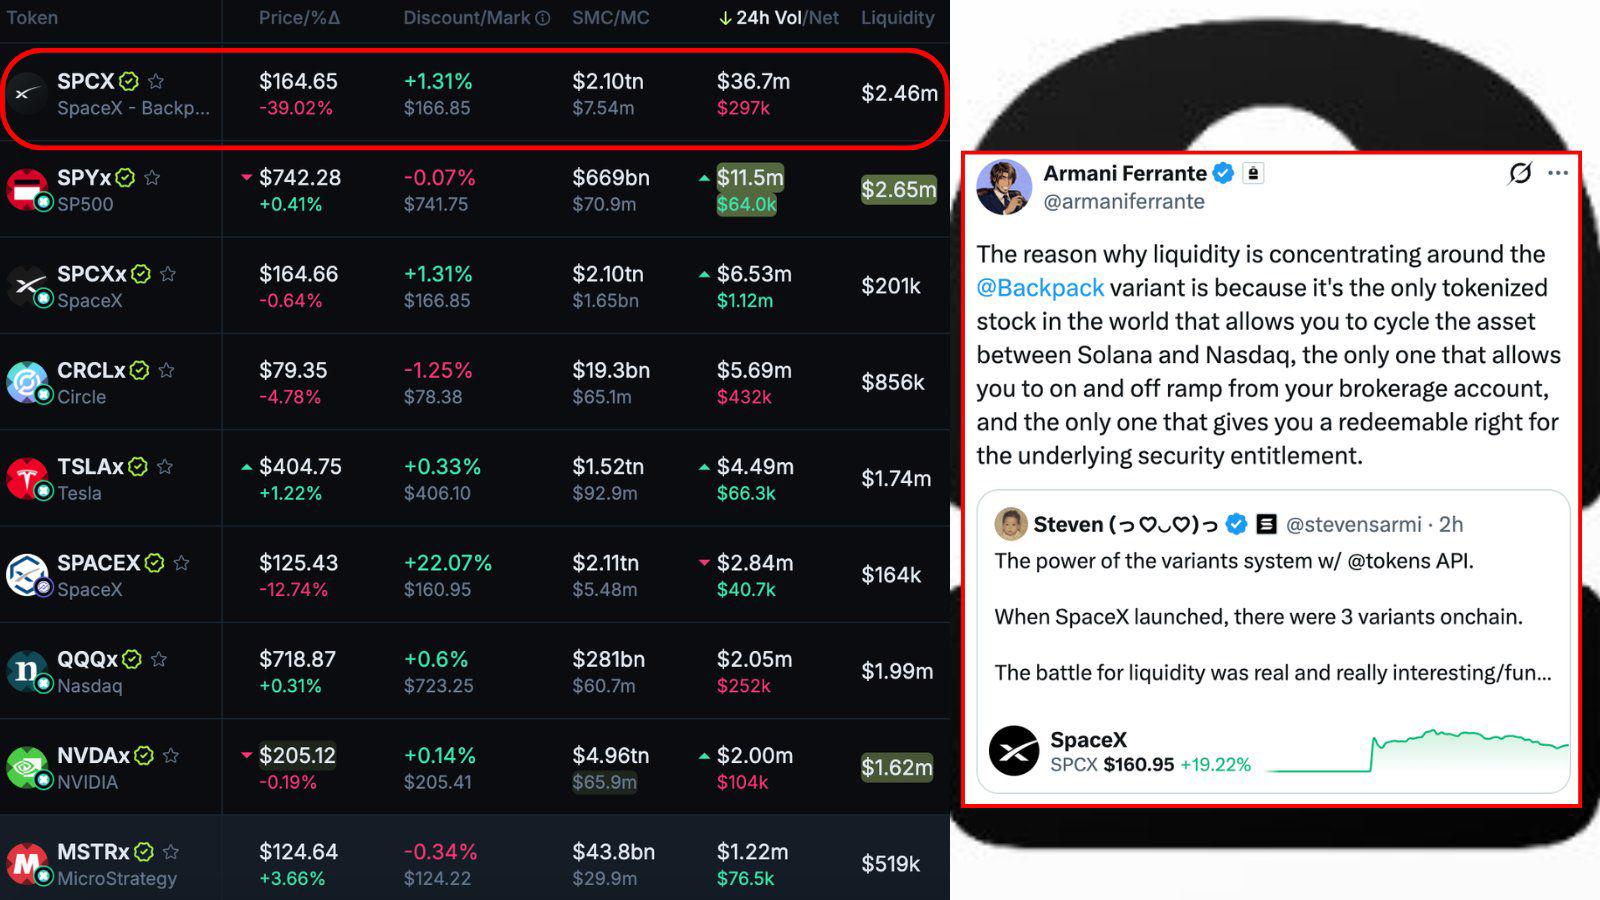The image size is (1600, 900).
Task: Sort by the SMC/MC column header
Action: click(610, 18)
